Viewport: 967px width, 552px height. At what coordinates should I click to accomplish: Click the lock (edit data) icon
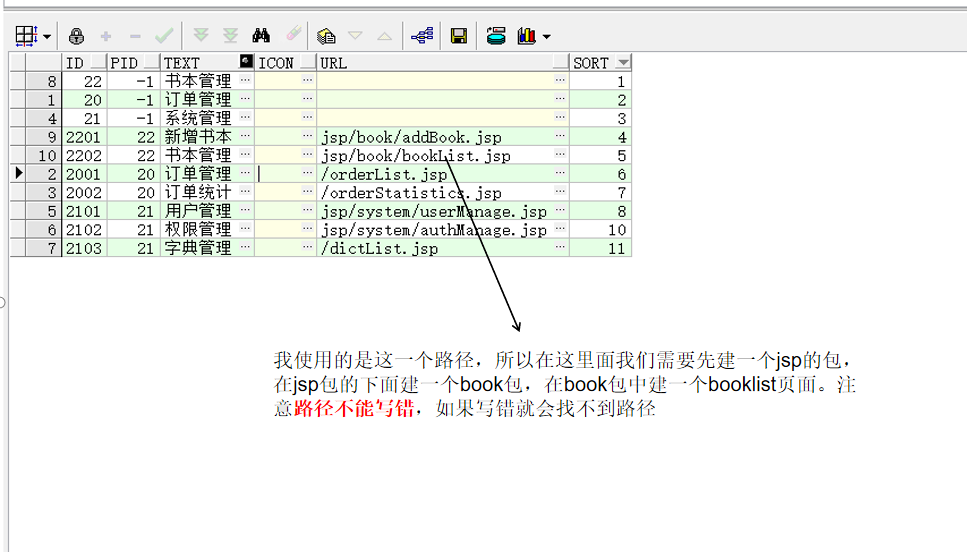pos(76,36)
